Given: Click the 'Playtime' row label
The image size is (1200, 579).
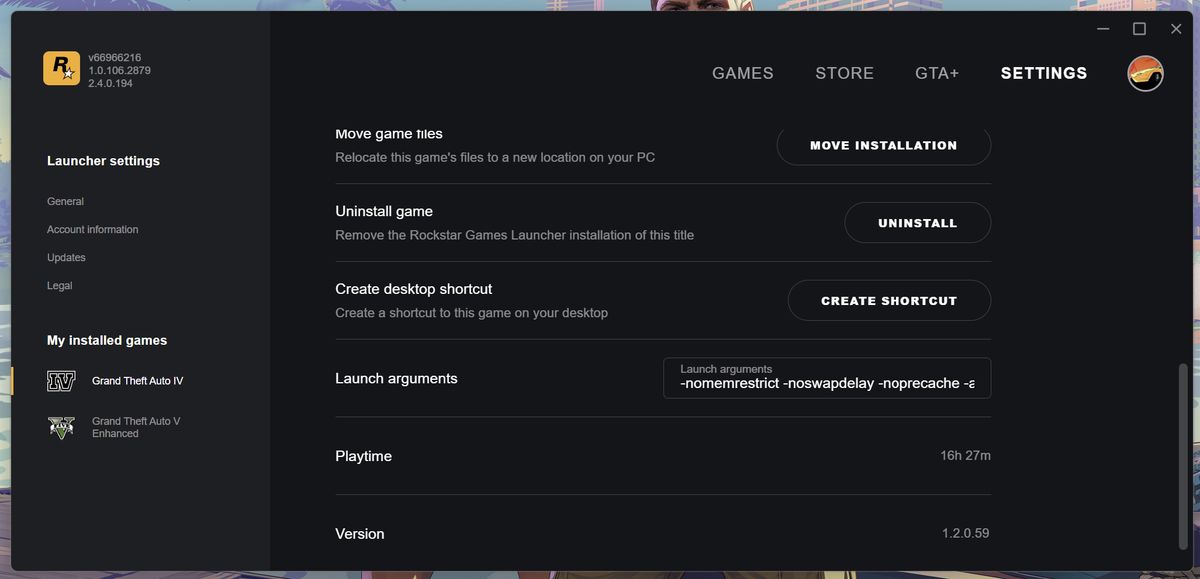Looking at the screenshot, I should pyautogui.click(x=363, y=456).
